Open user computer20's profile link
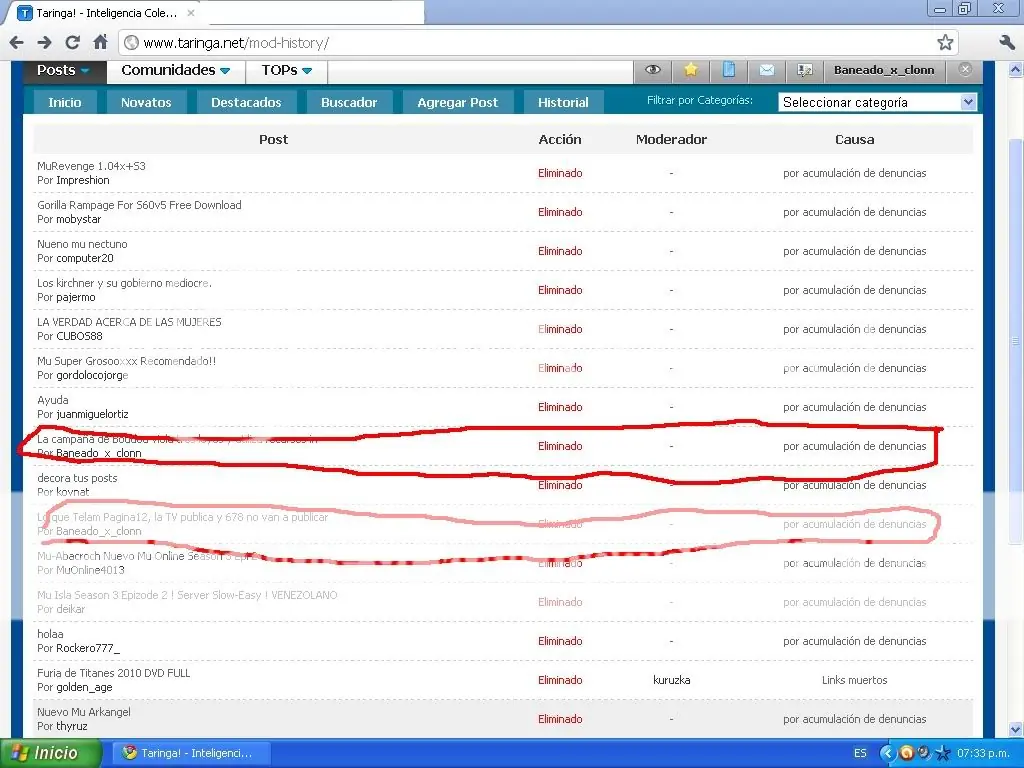This screenshot has width=1024, height=768. click(85, 259)
